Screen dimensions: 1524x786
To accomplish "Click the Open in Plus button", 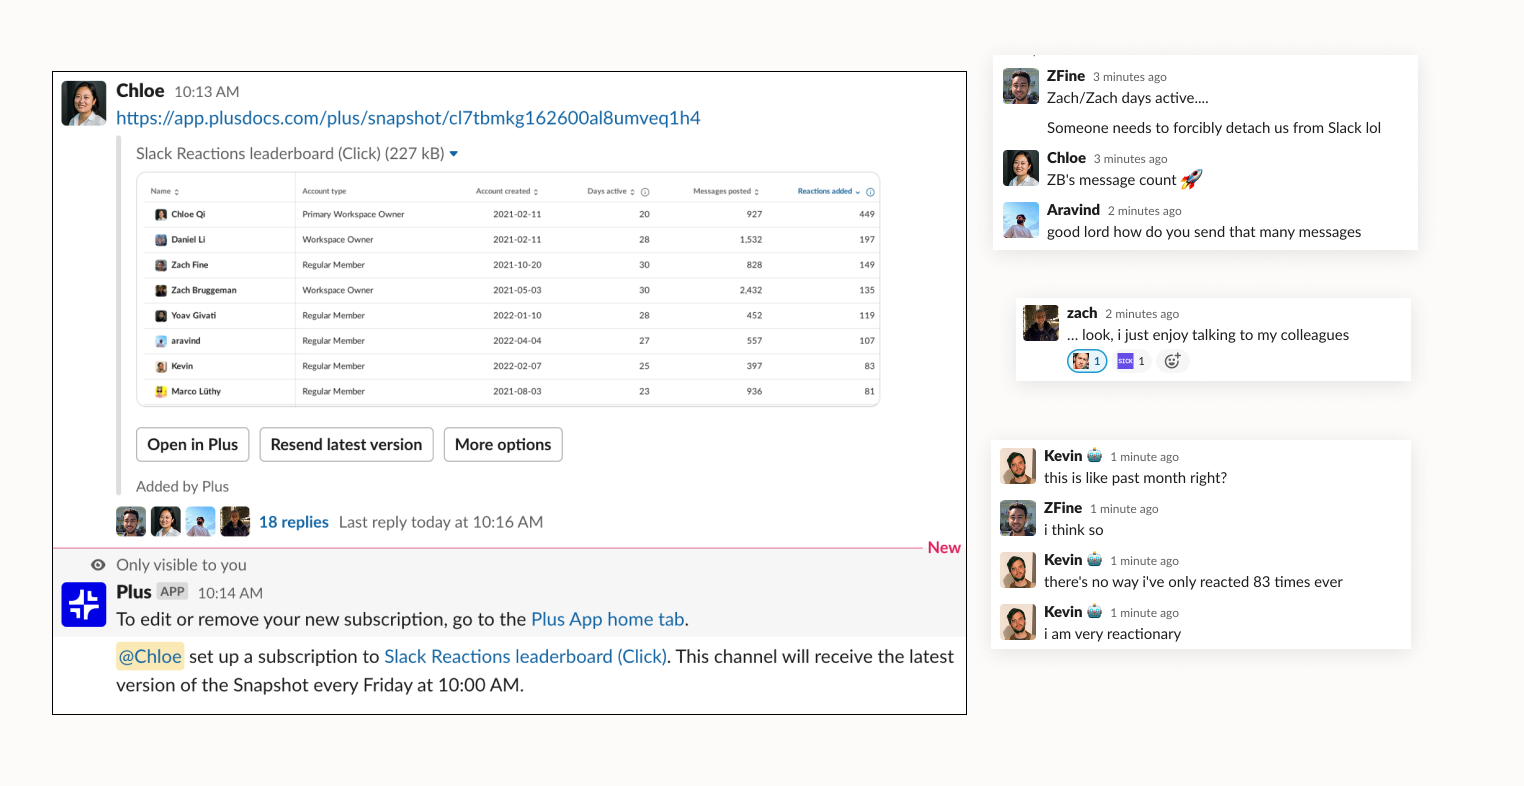I will pos(193,445).
